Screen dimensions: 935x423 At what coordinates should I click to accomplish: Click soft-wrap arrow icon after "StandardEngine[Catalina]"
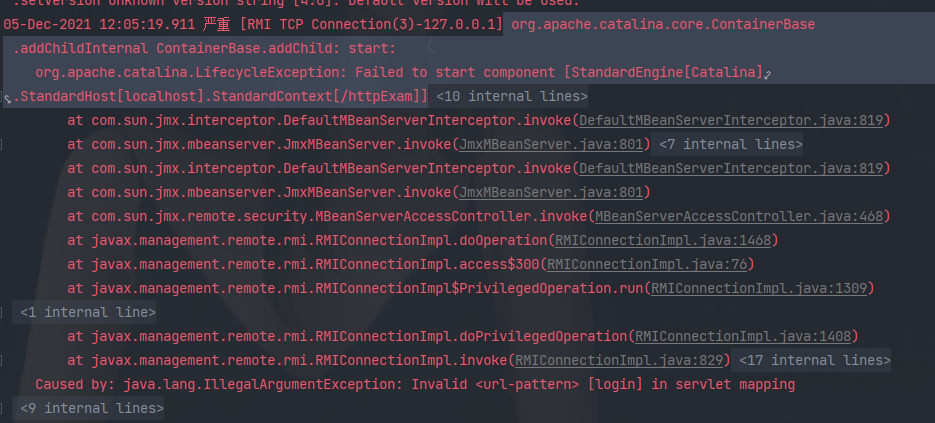(771, 74)
